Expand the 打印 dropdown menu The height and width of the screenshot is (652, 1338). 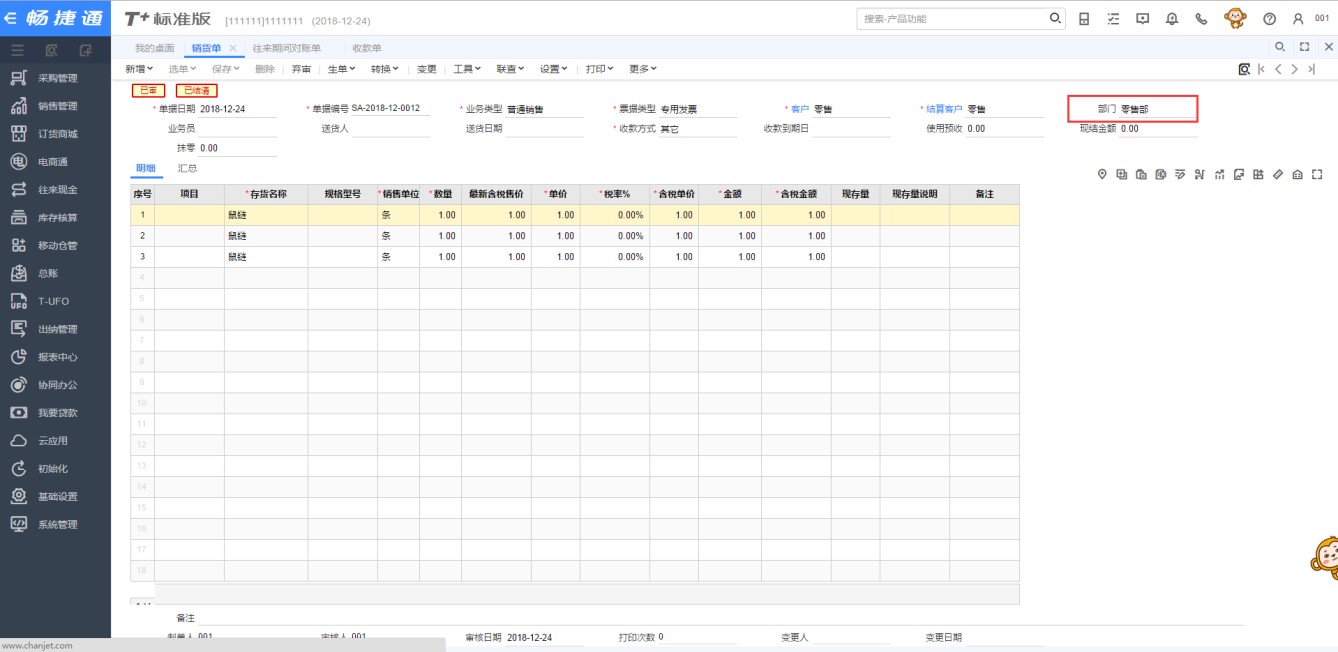click(x=600, y=69)
